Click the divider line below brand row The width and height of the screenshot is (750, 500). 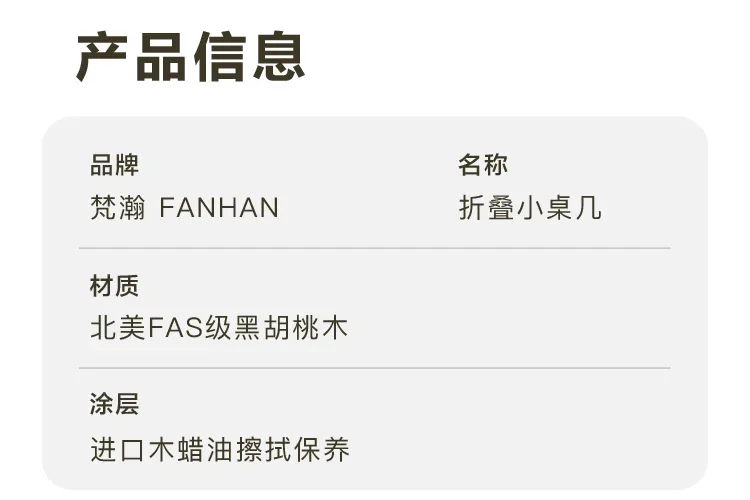375,248
